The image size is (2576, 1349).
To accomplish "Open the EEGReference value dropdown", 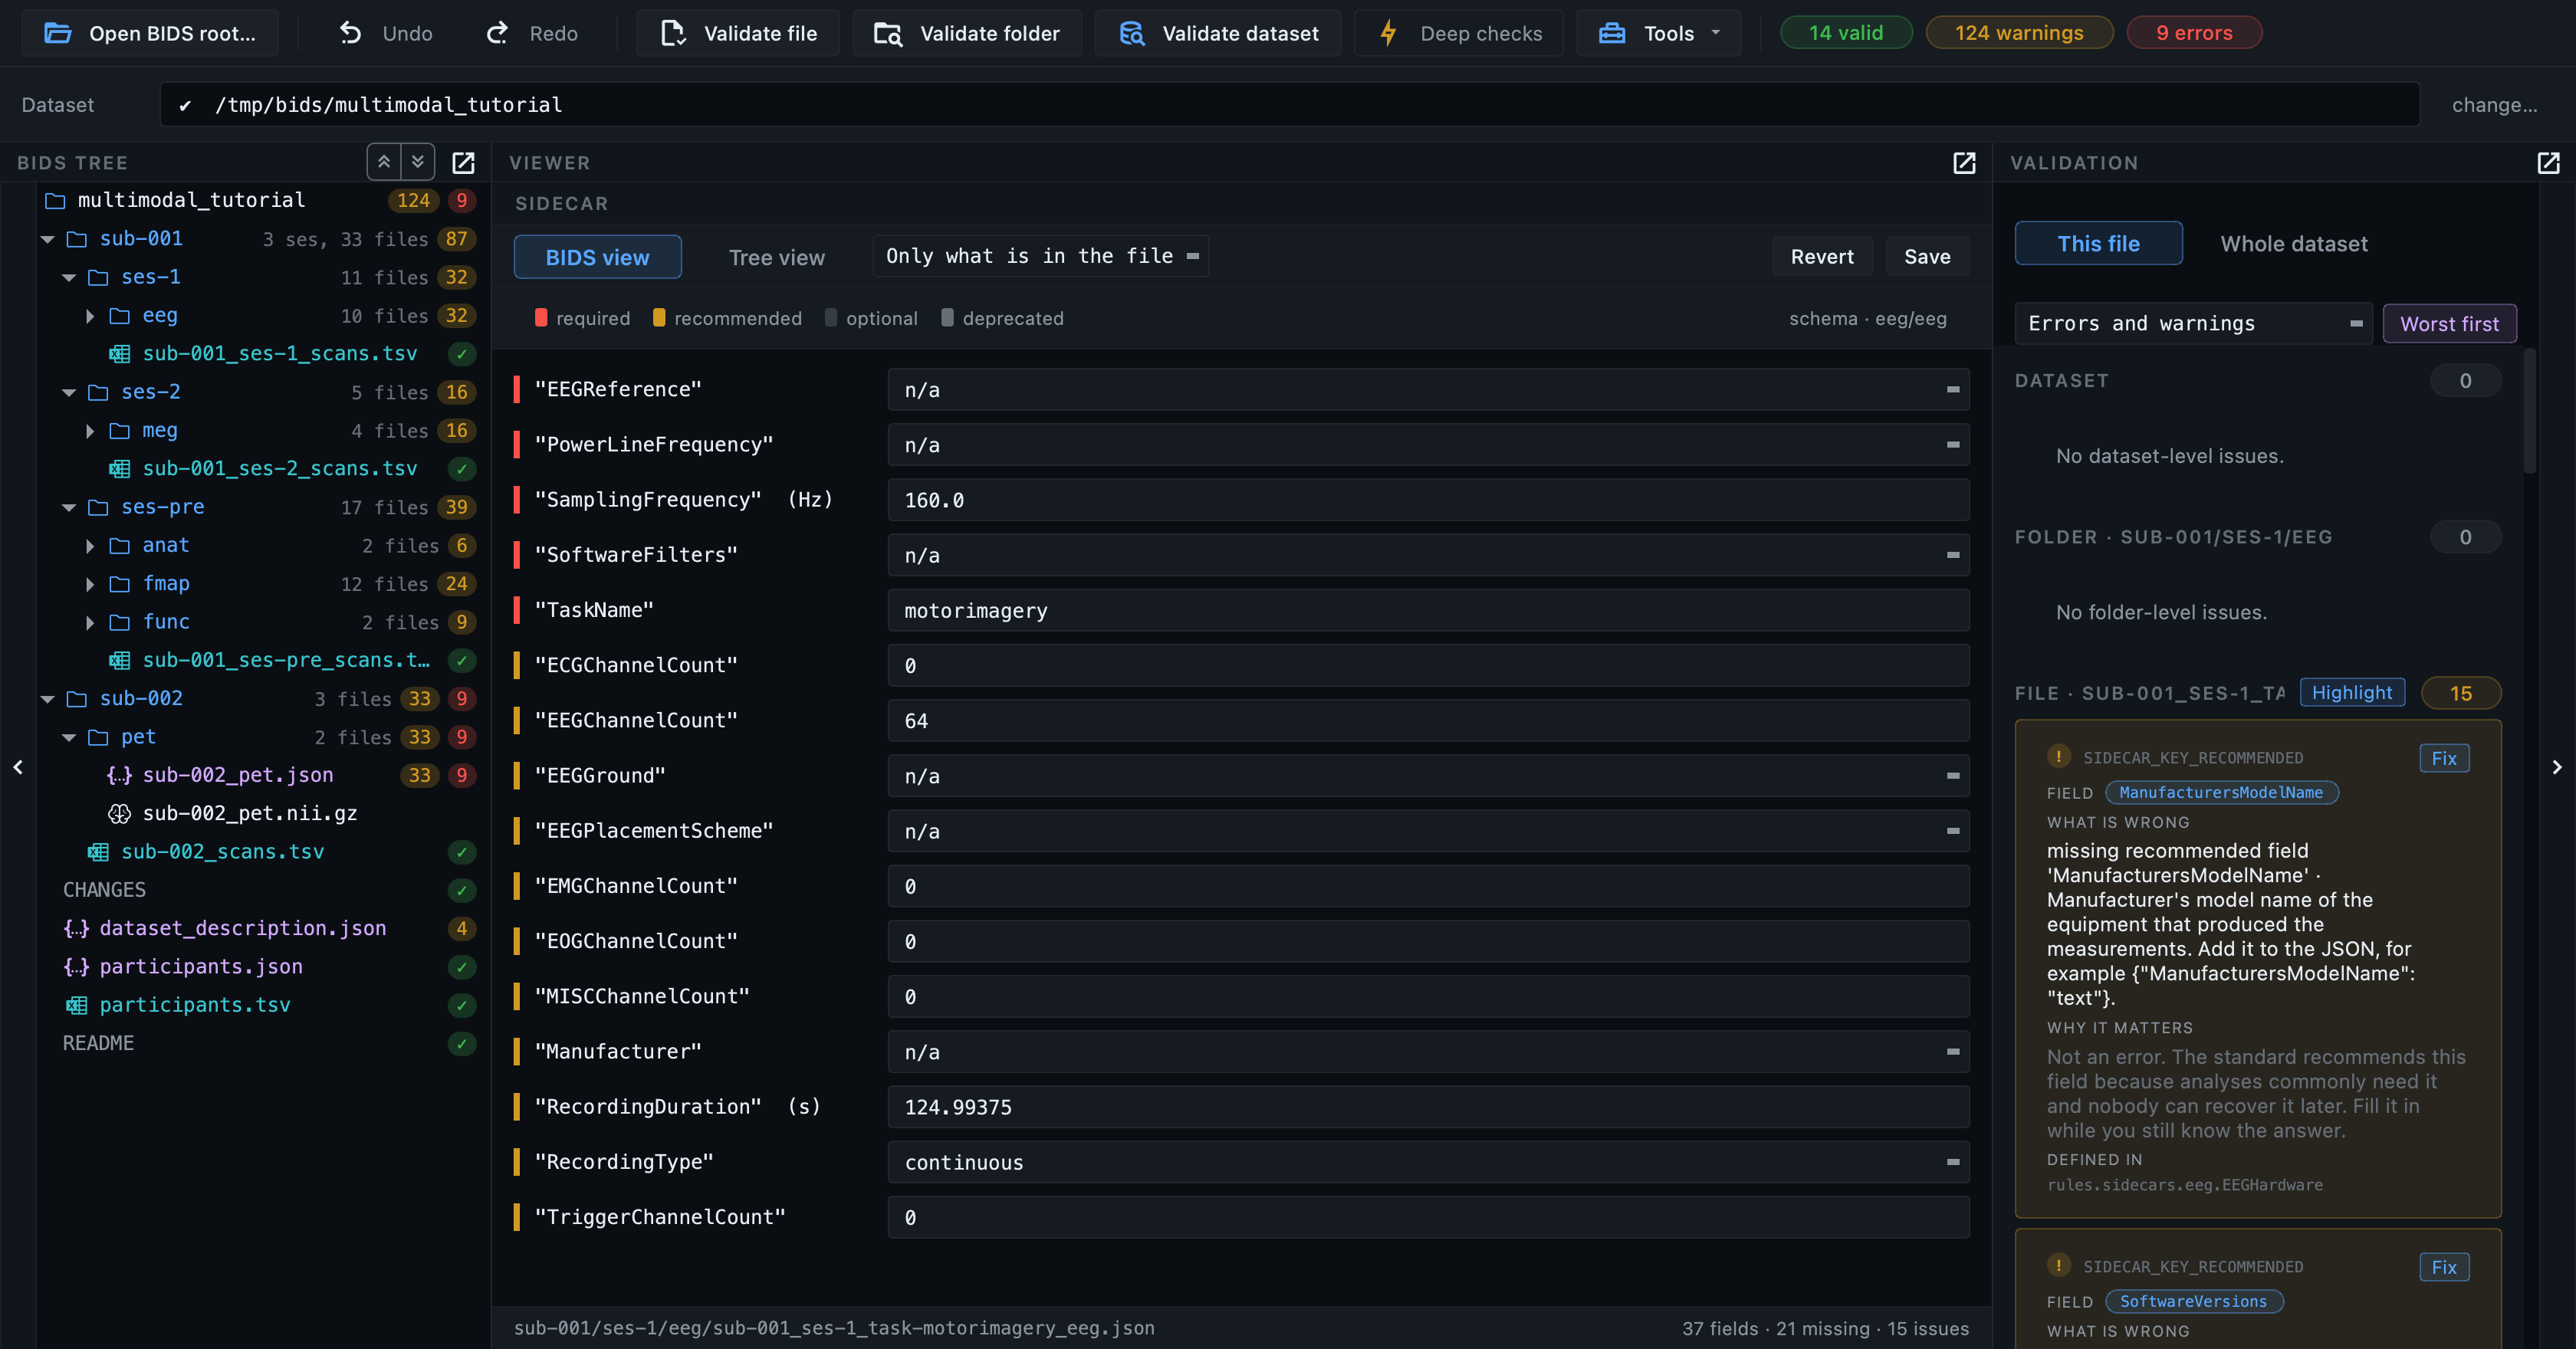I will click(x=1952, y=389).
